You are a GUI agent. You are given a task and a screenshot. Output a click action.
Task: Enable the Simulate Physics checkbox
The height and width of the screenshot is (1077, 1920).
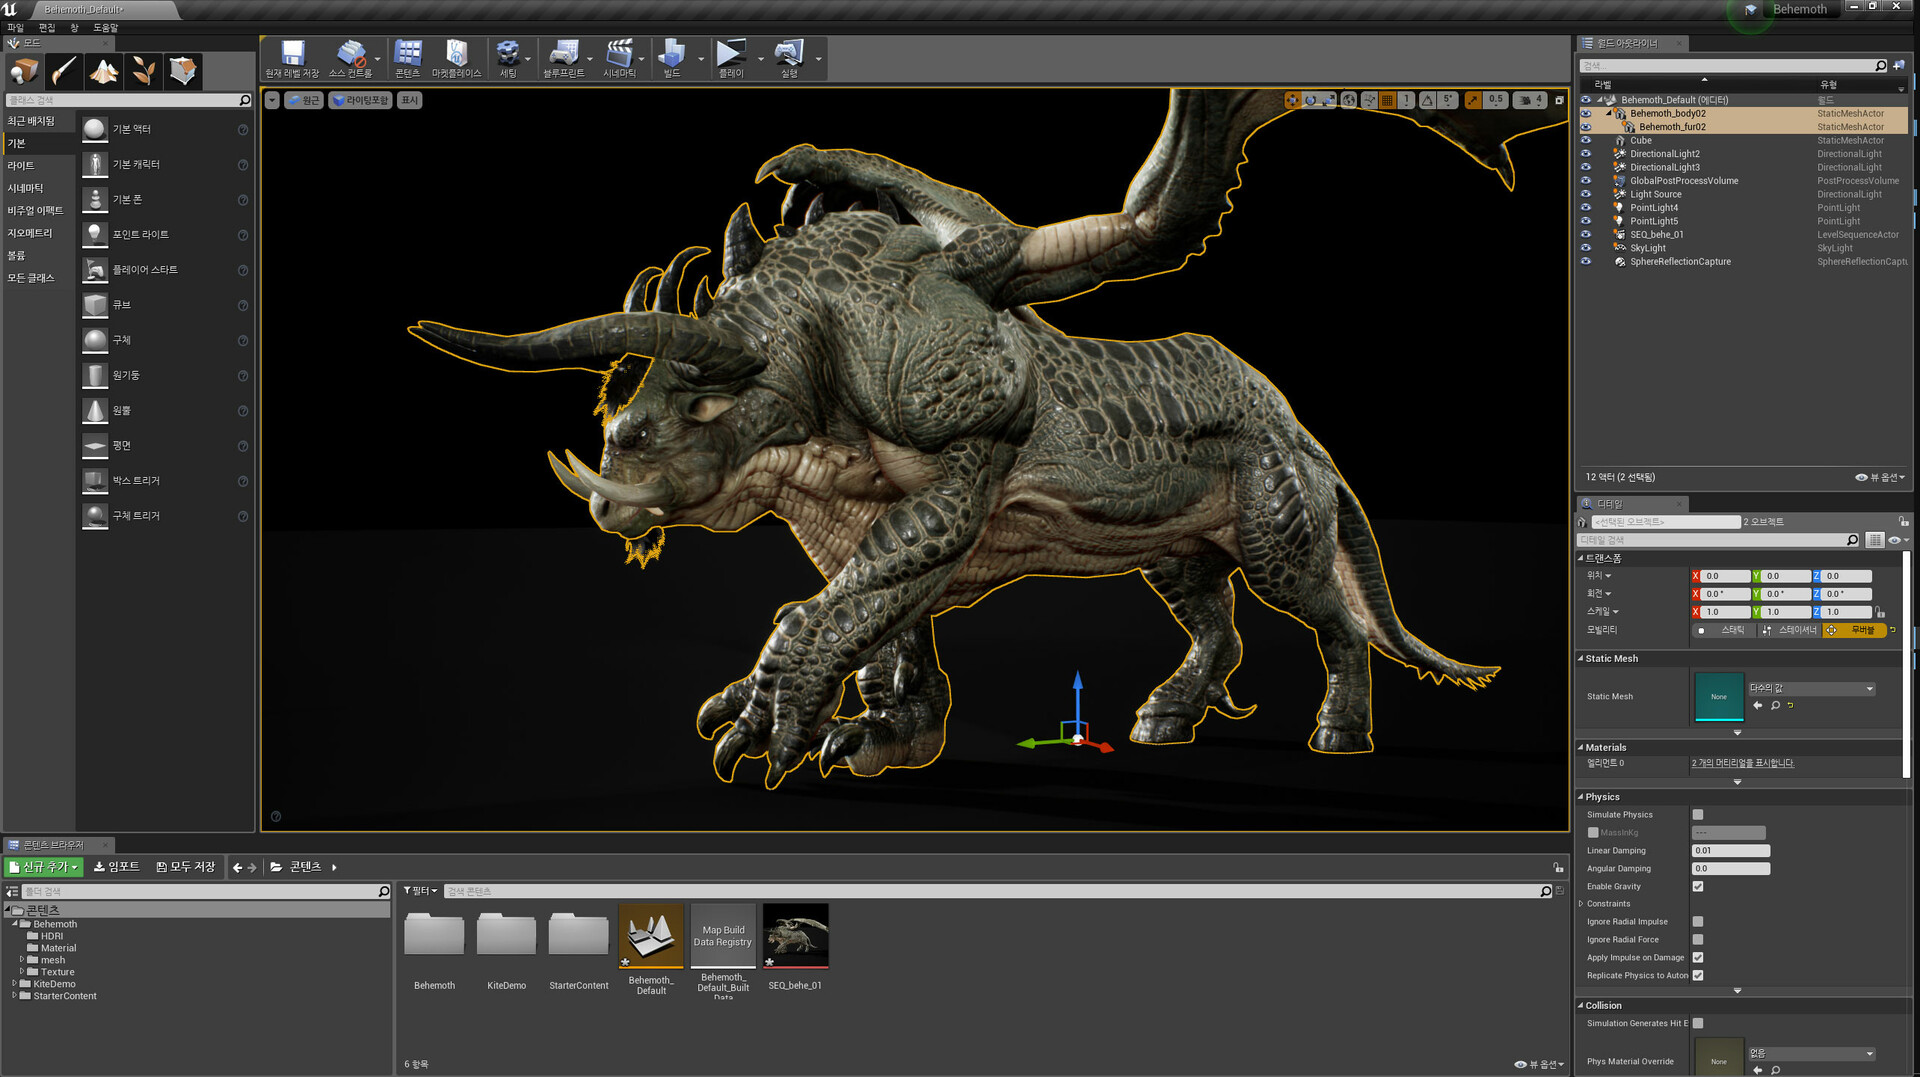(x=1697, y=815)
